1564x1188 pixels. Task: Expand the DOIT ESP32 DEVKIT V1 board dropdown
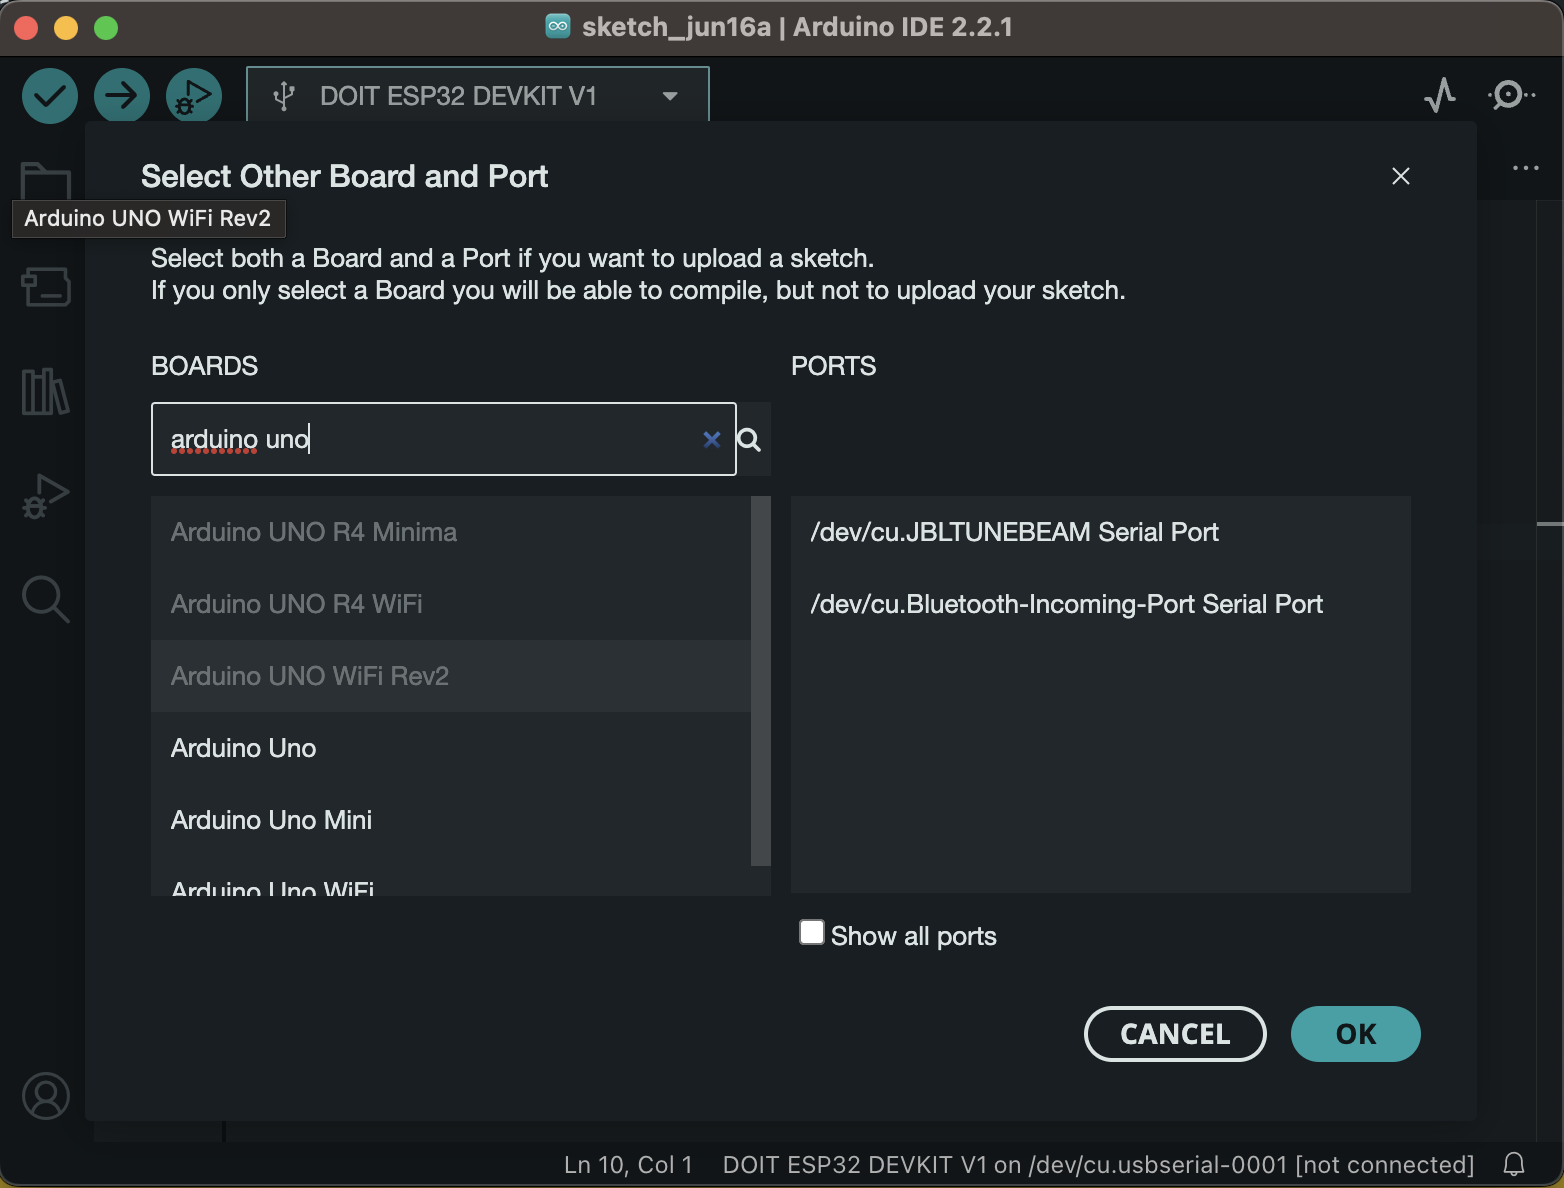pos(478,96)
